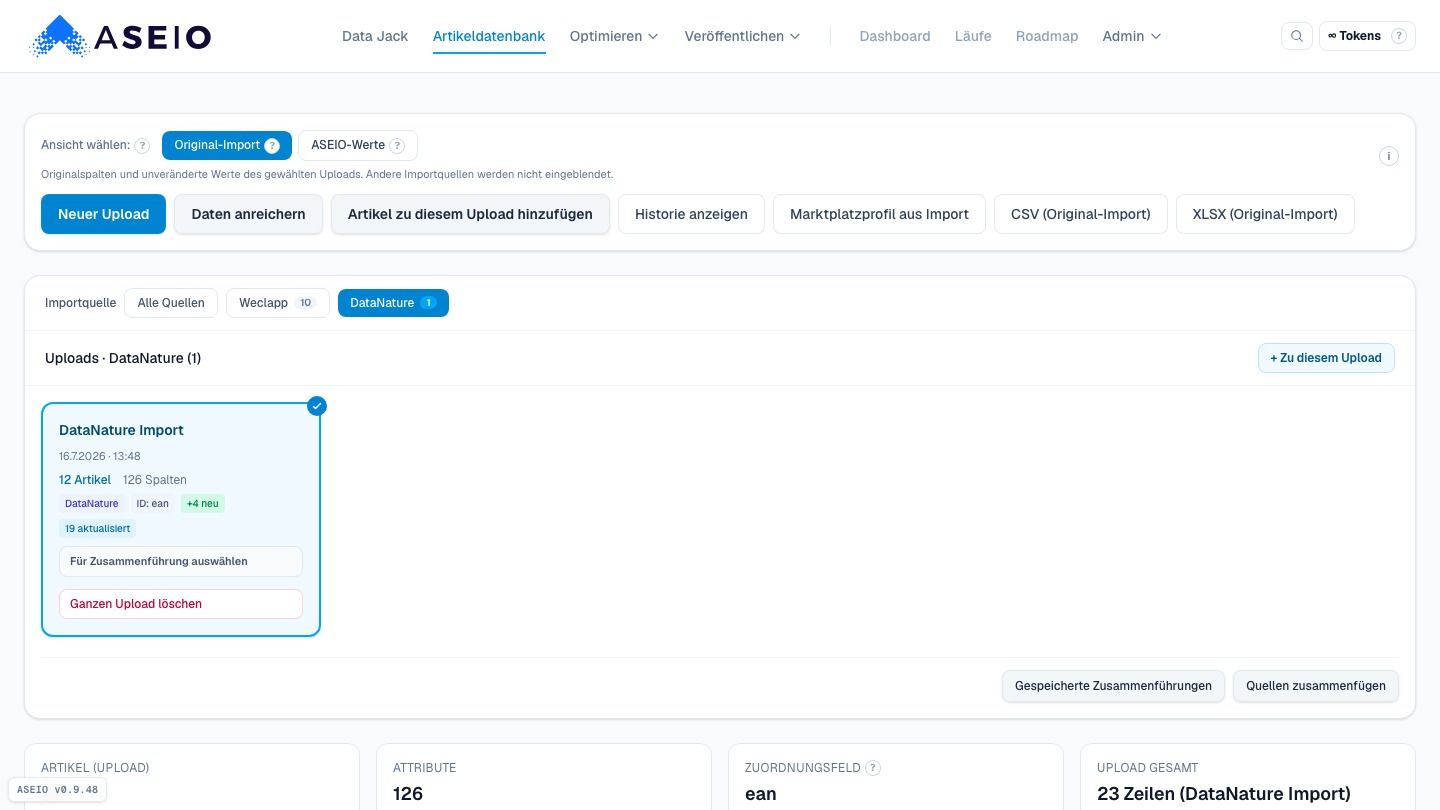Click help icon next to Ansicht wählen
This screenshot has height=810, width=1440.
pyautogui.click(x=142, y=146)
